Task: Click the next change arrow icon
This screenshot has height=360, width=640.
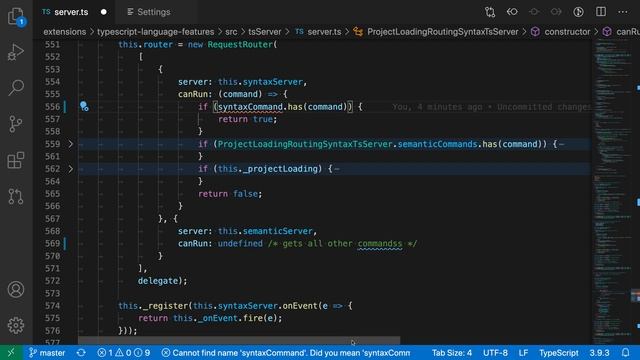Action: pyautogui.click(x=556, y=12)
